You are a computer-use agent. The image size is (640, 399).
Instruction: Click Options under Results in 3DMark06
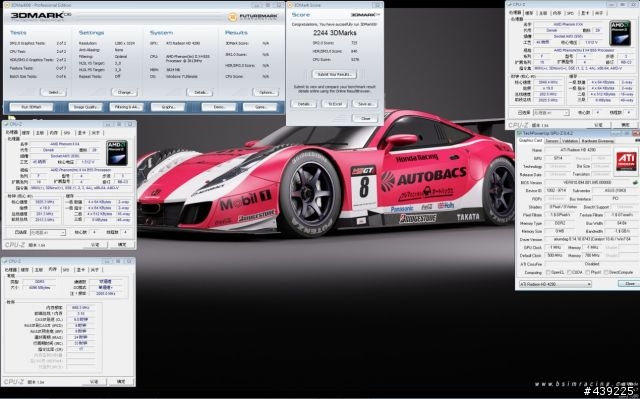click(x=266, y=92)
